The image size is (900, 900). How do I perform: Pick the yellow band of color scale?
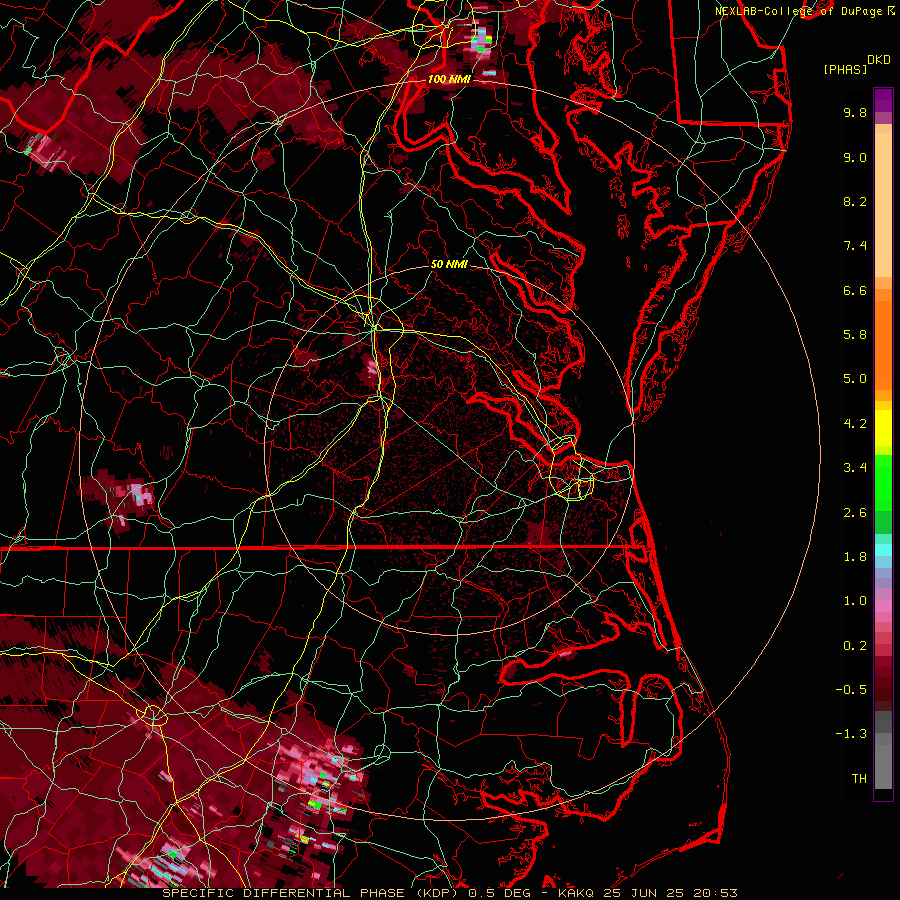pyautogui.click(x=883, y=428)
